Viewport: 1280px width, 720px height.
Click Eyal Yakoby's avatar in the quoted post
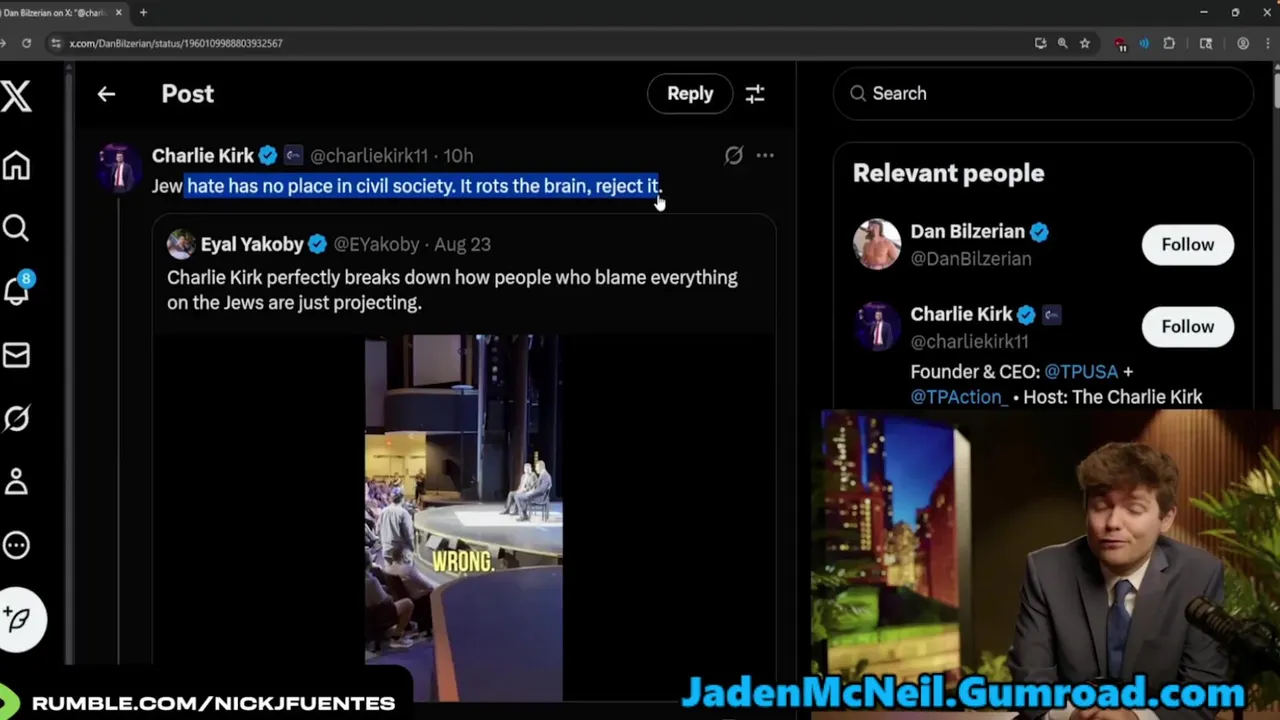(x=181, y=244)
